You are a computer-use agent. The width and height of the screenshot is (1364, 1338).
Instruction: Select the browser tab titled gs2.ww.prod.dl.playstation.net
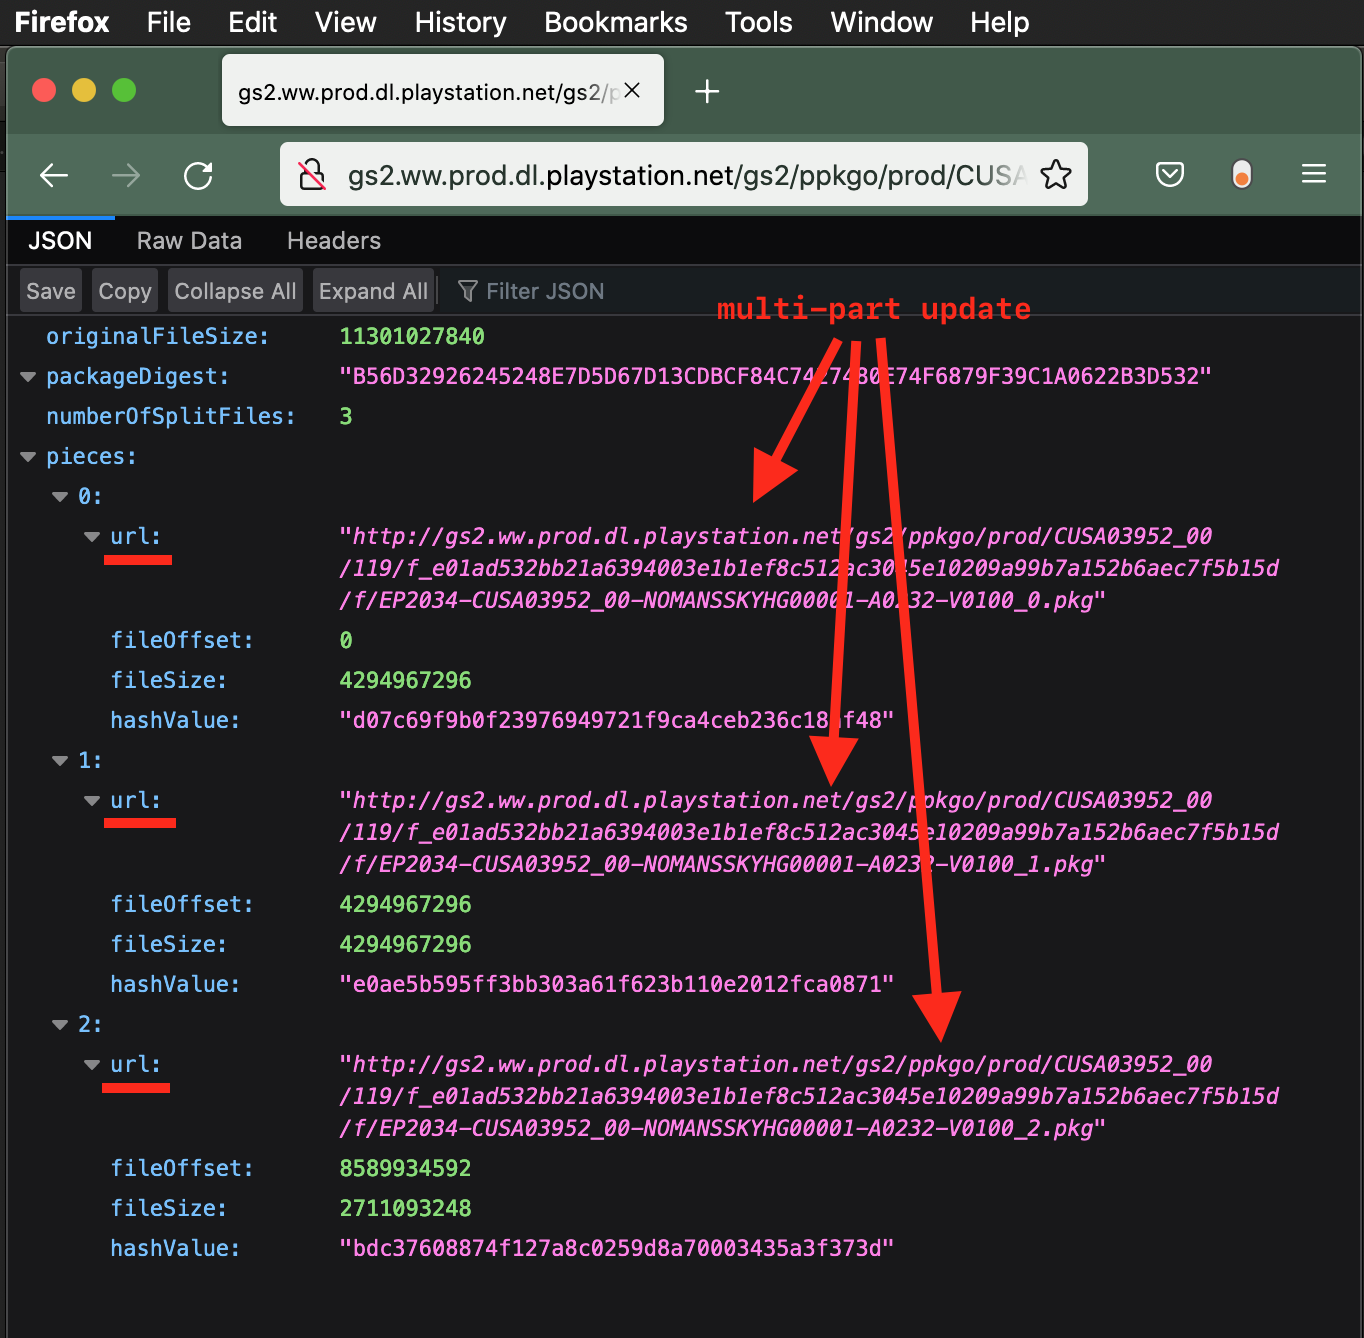pos(443,91)
